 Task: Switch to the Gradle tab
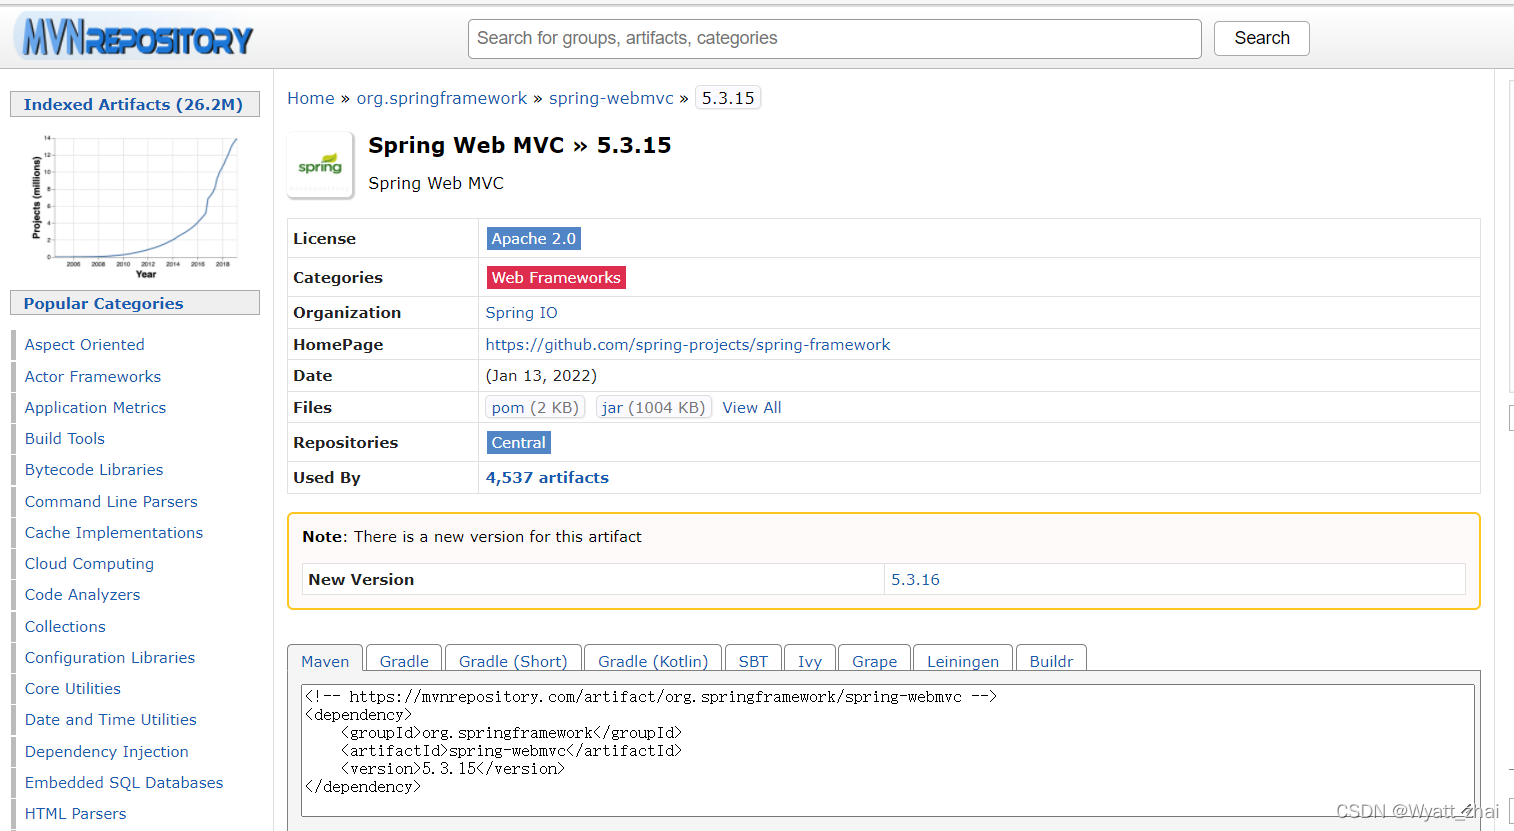[404, 661]
